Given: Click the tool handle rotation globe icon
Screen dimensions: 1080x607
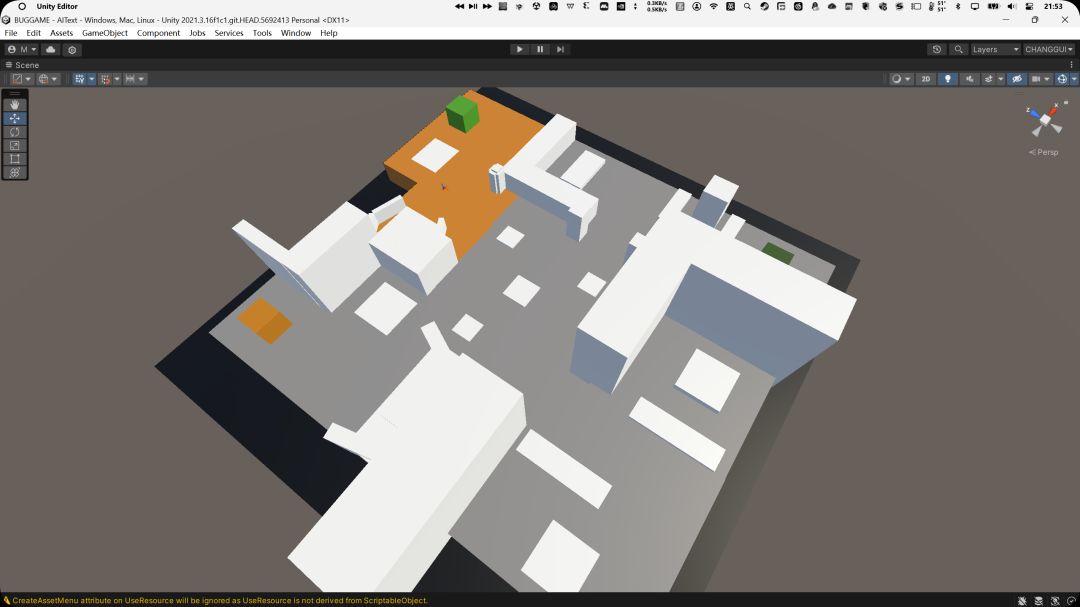Looking at the screenshot, I should pyautogui.click(x=43, y=79).
